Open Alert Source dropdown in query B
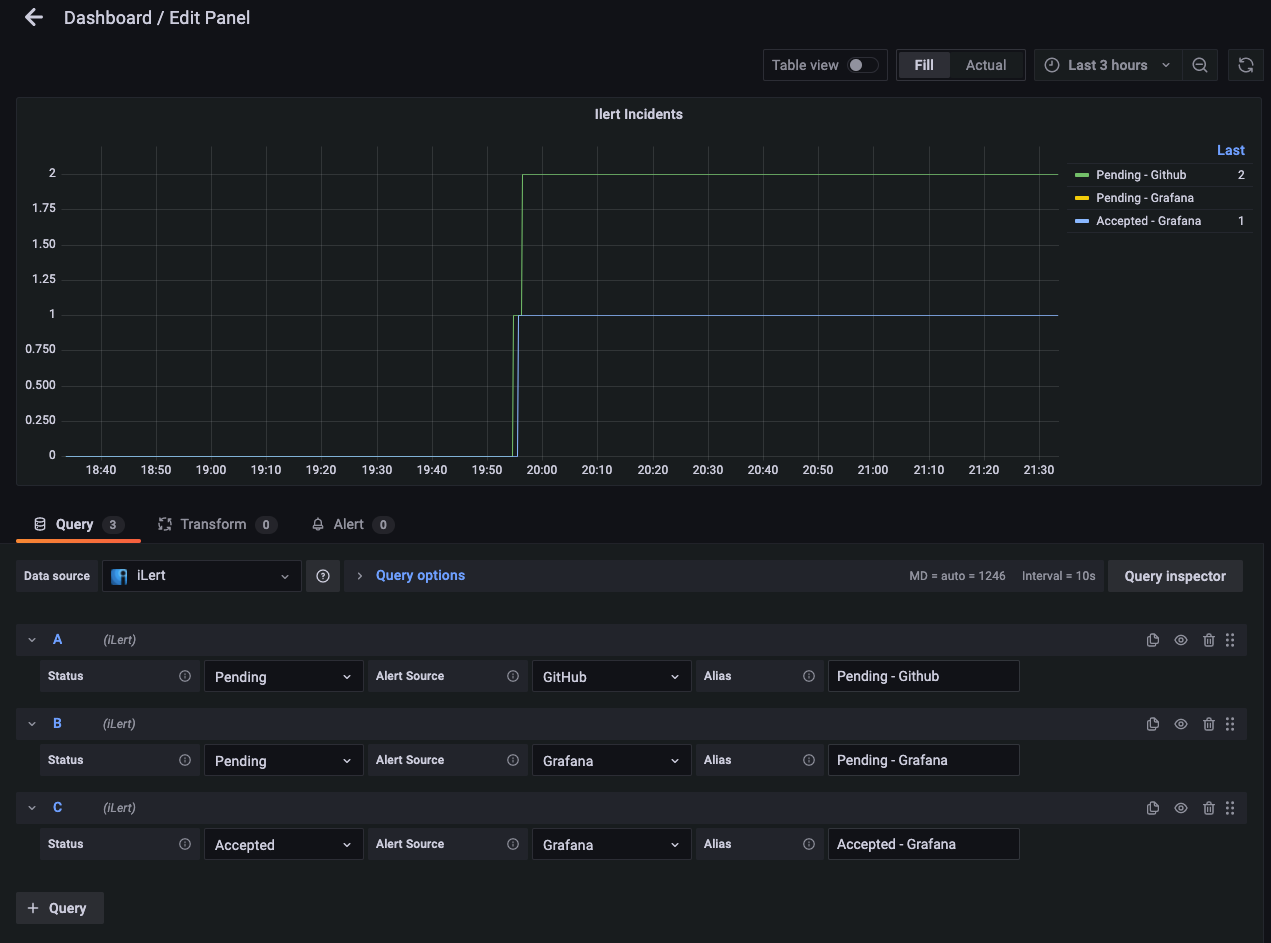 click(x=611, y=760)
